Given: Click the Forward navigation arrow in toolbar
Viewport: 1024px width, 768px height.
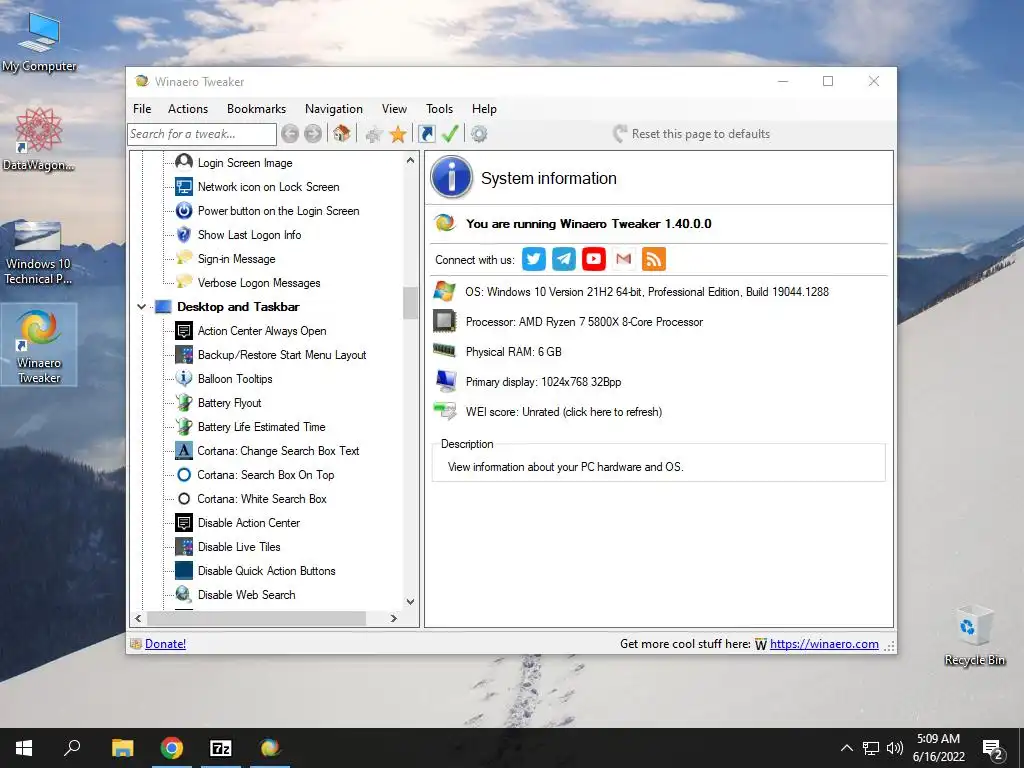Looking at the screenshot, I should click(x=313, y=134).
